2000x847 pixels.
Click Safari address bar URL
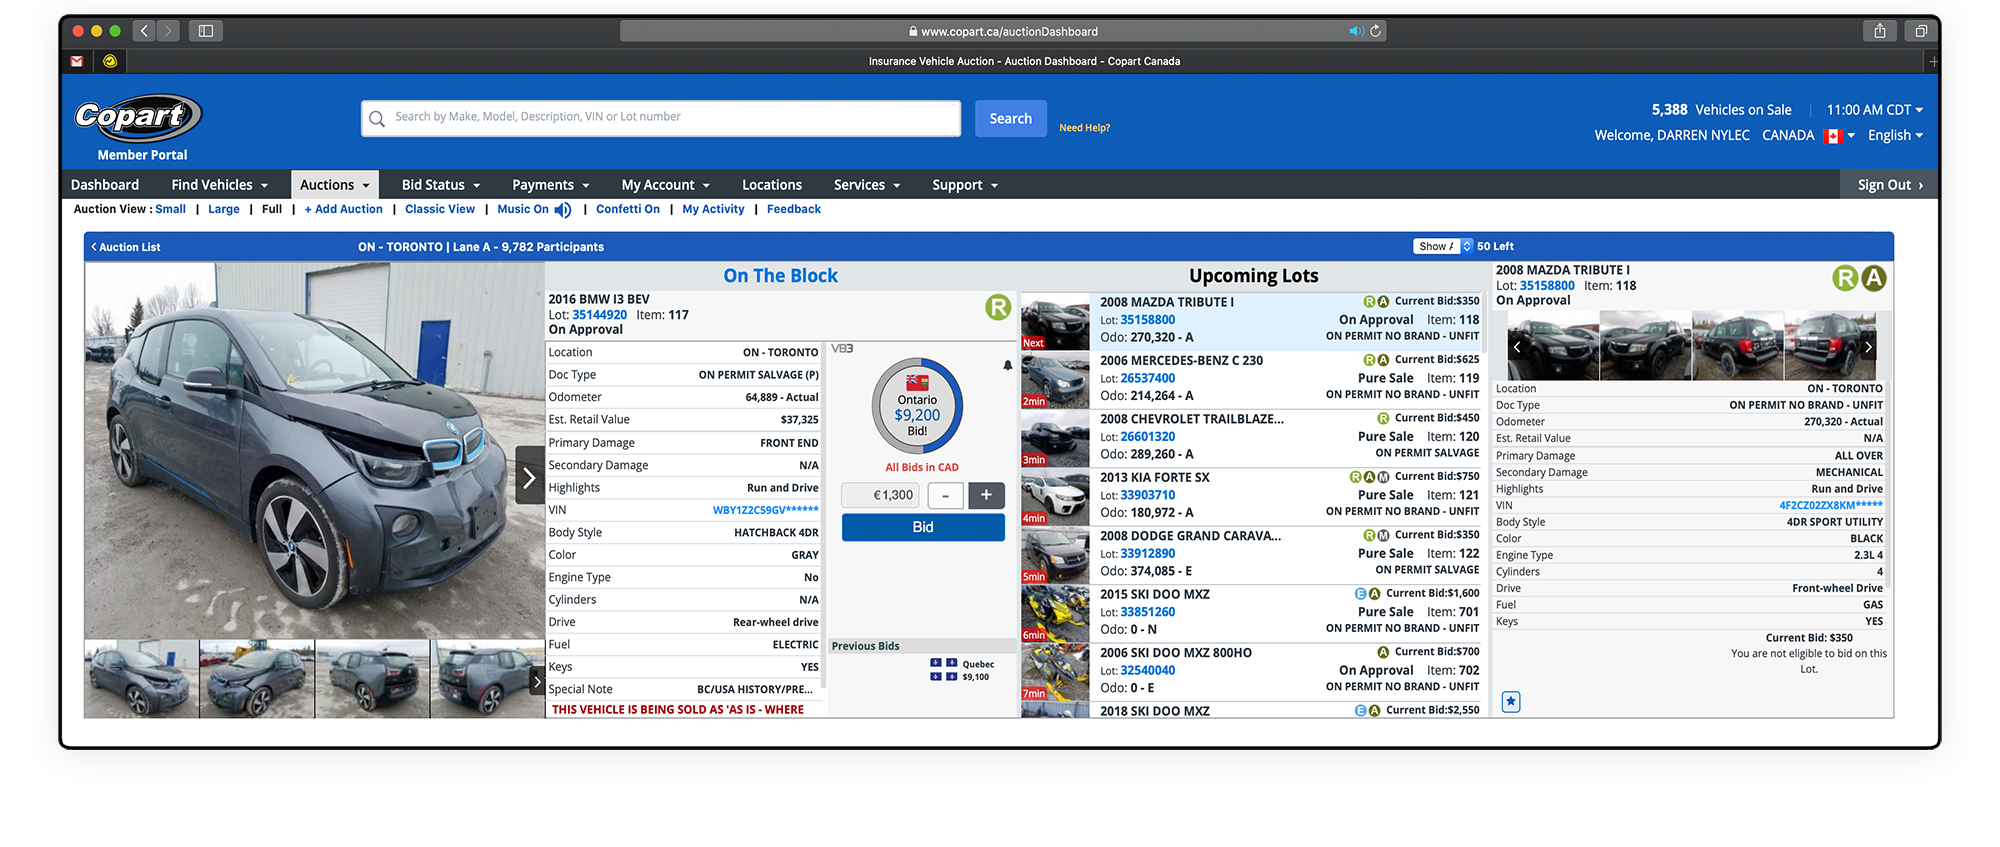click(x=1003, y=31)
